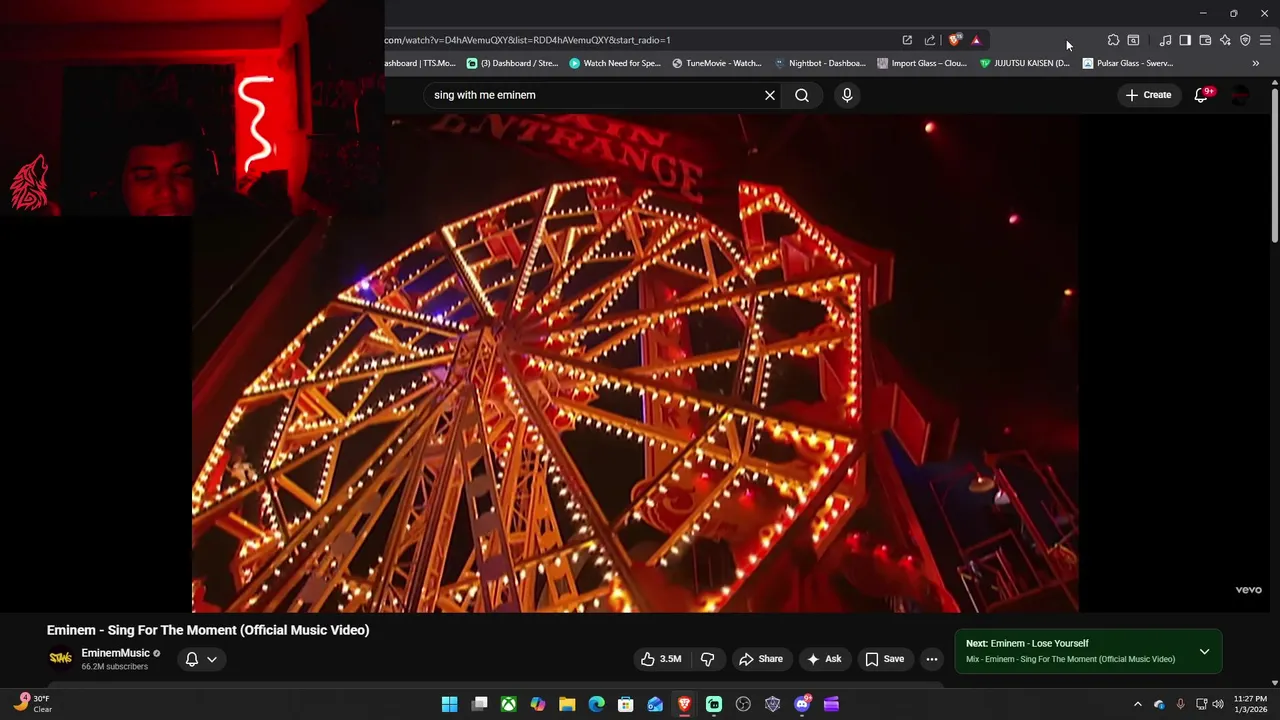Viewport: 1280px width, 720px height.
Task: Click the microphone icon in system tray
Action: [x=1180, y=704]
